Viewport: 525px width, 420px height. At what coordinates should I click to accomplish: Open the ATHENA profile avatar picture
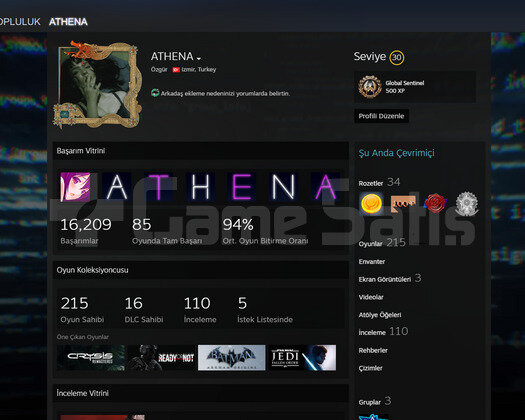pos(97,85)
